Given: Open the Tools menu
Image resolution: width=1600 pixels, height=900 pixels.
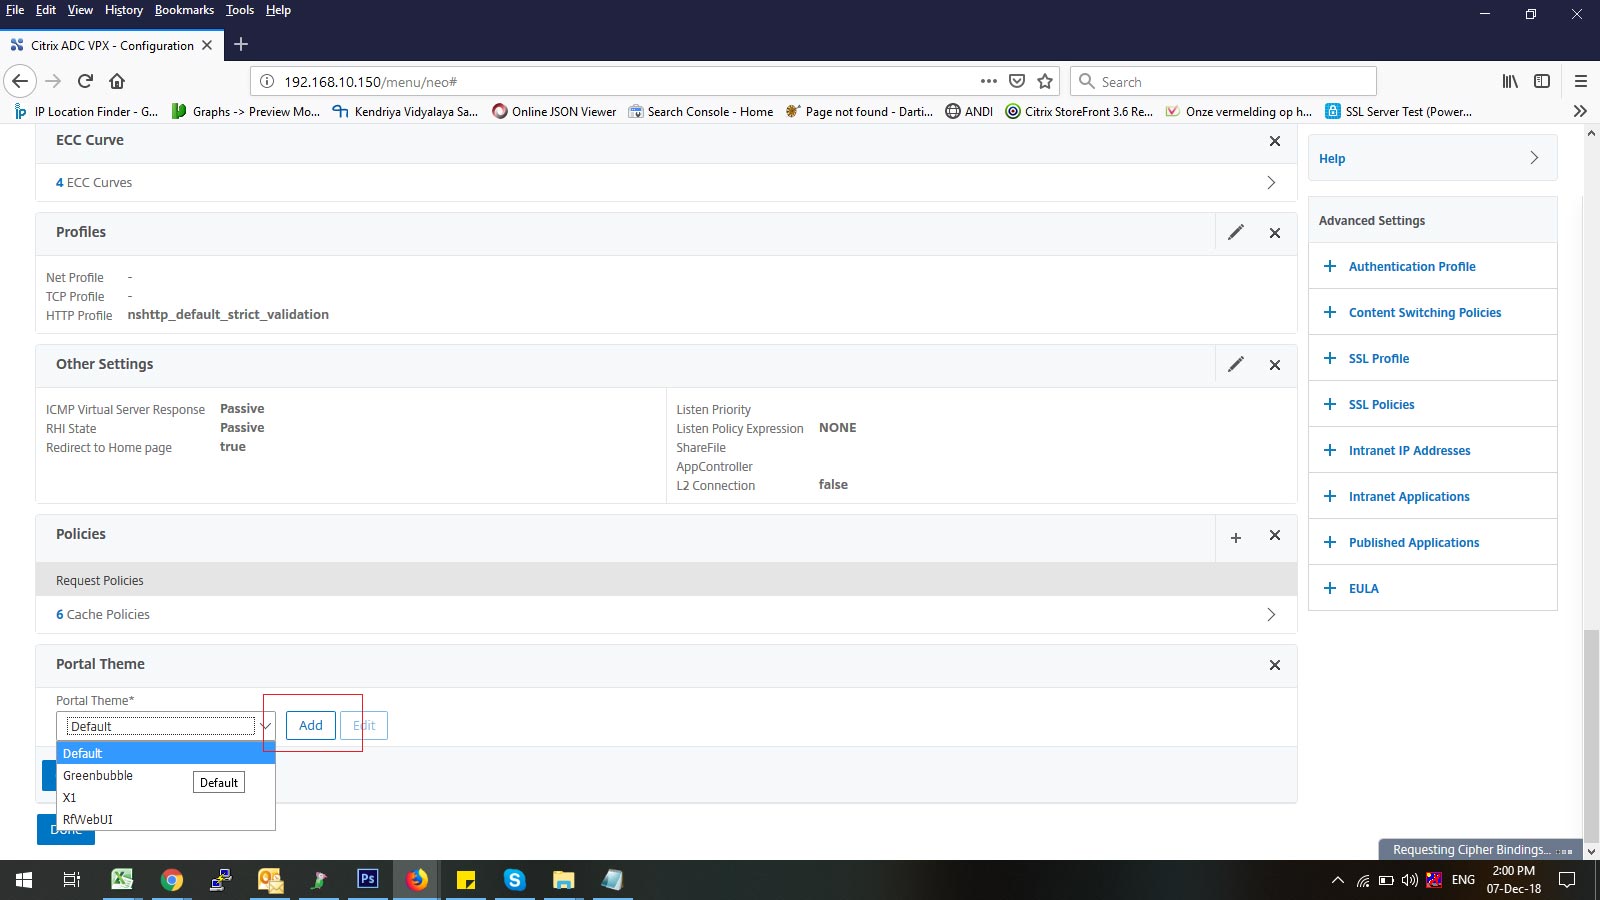Looking at the screenshot, I should point(240,10).
